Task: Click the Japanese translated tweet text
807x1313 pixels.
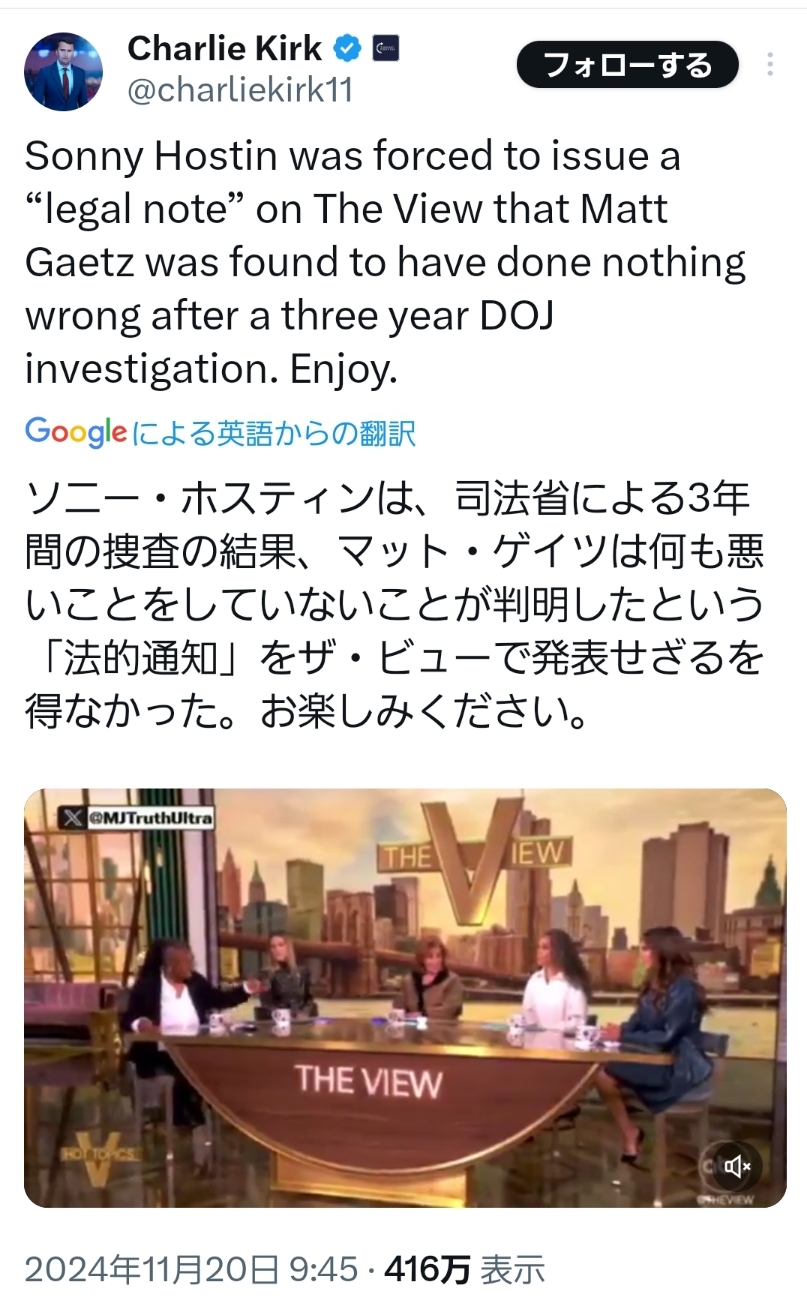Action: 395,605
